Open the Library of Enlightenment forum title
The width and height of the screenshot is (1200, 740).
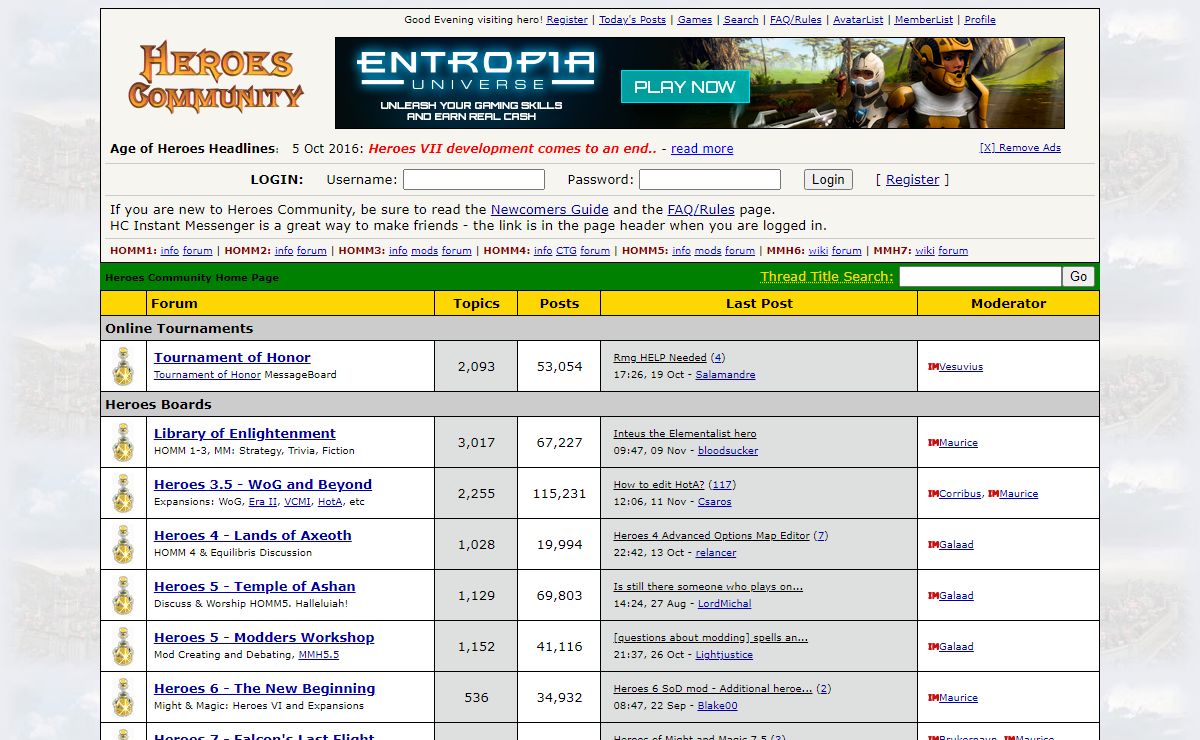click(245, 434)
